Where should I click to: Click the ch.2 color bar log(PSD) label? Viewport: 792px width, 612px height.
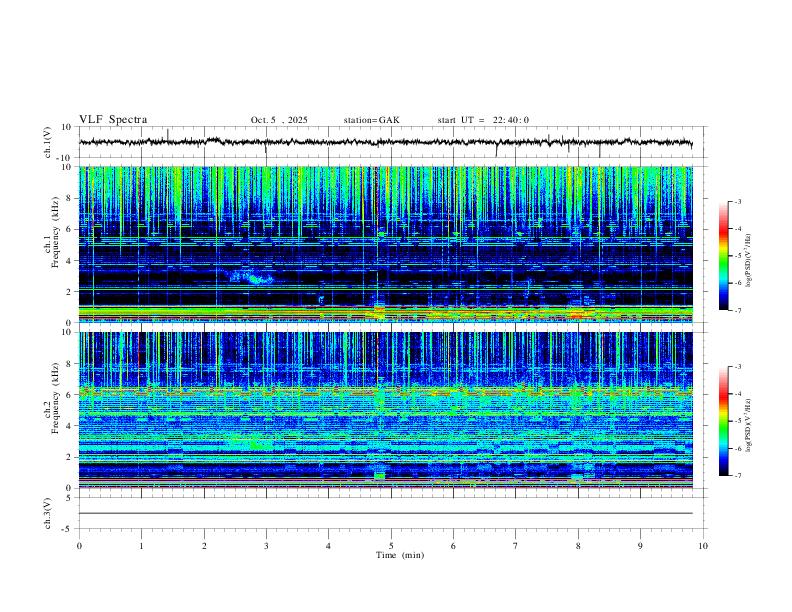(x=748, y=425)
